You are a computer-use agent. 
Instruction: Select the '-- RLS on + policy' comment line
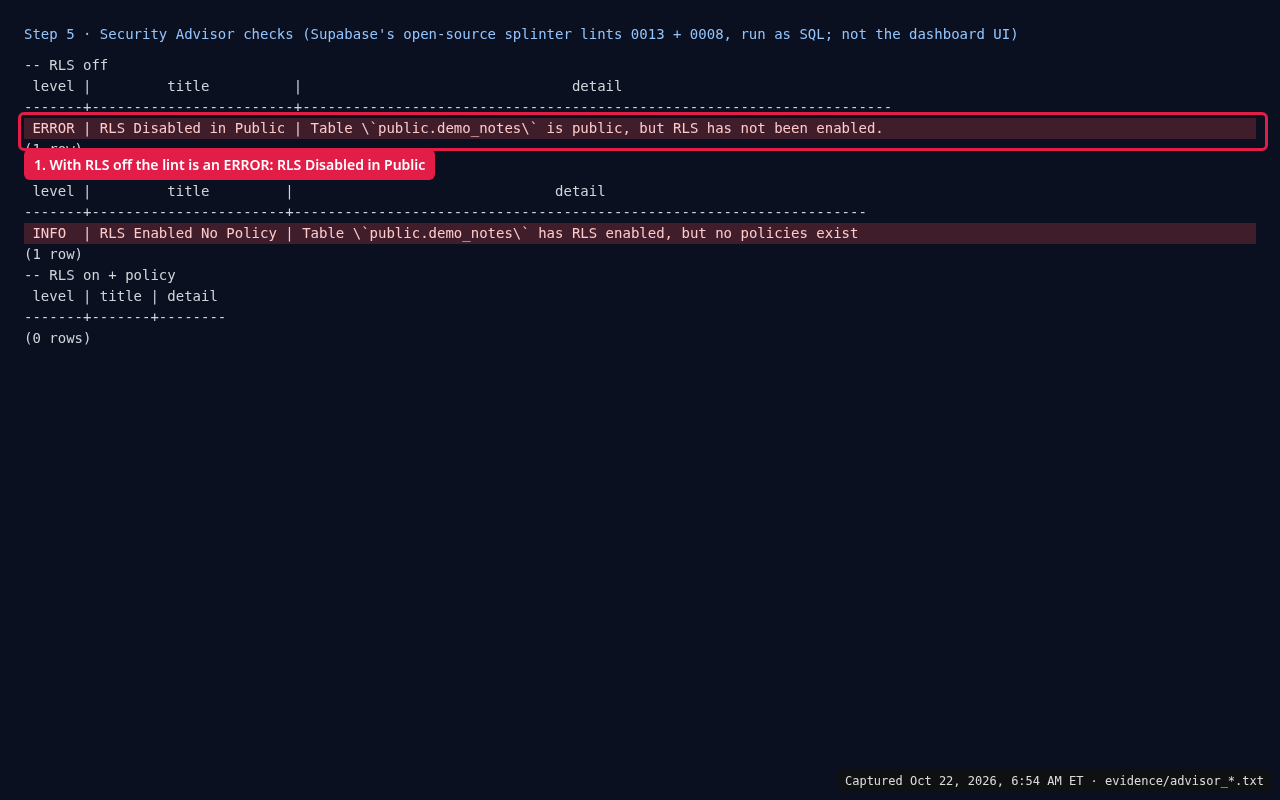click(100, 275)
